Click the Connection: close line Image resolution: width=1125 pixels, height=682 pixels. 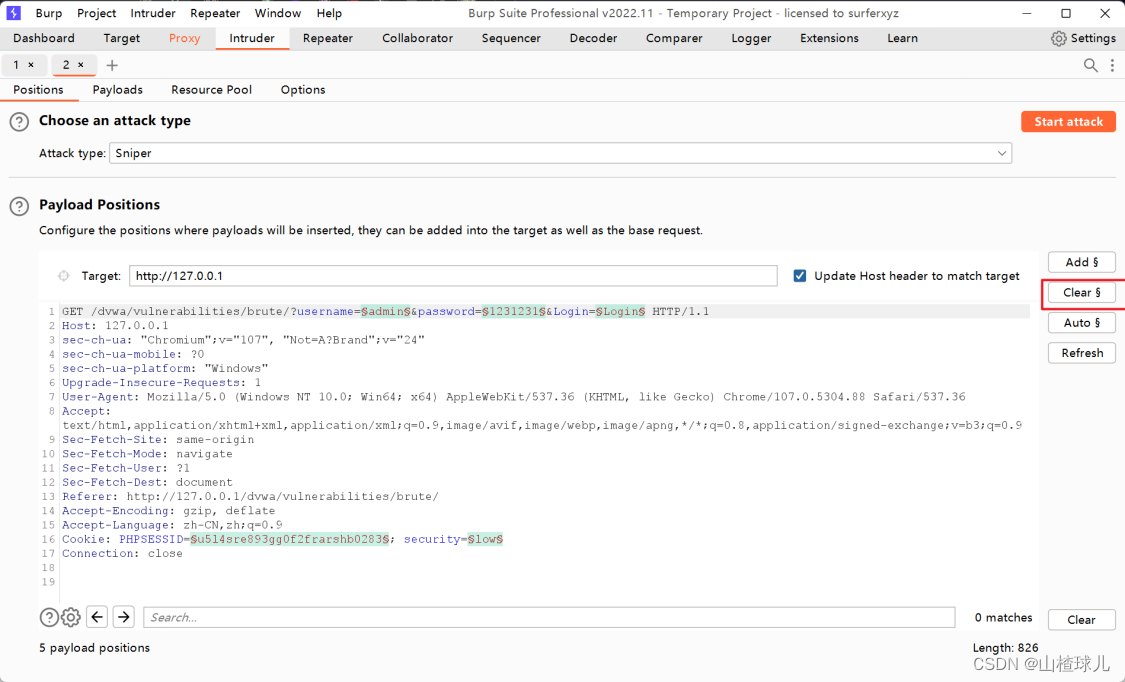click(122, 554)
